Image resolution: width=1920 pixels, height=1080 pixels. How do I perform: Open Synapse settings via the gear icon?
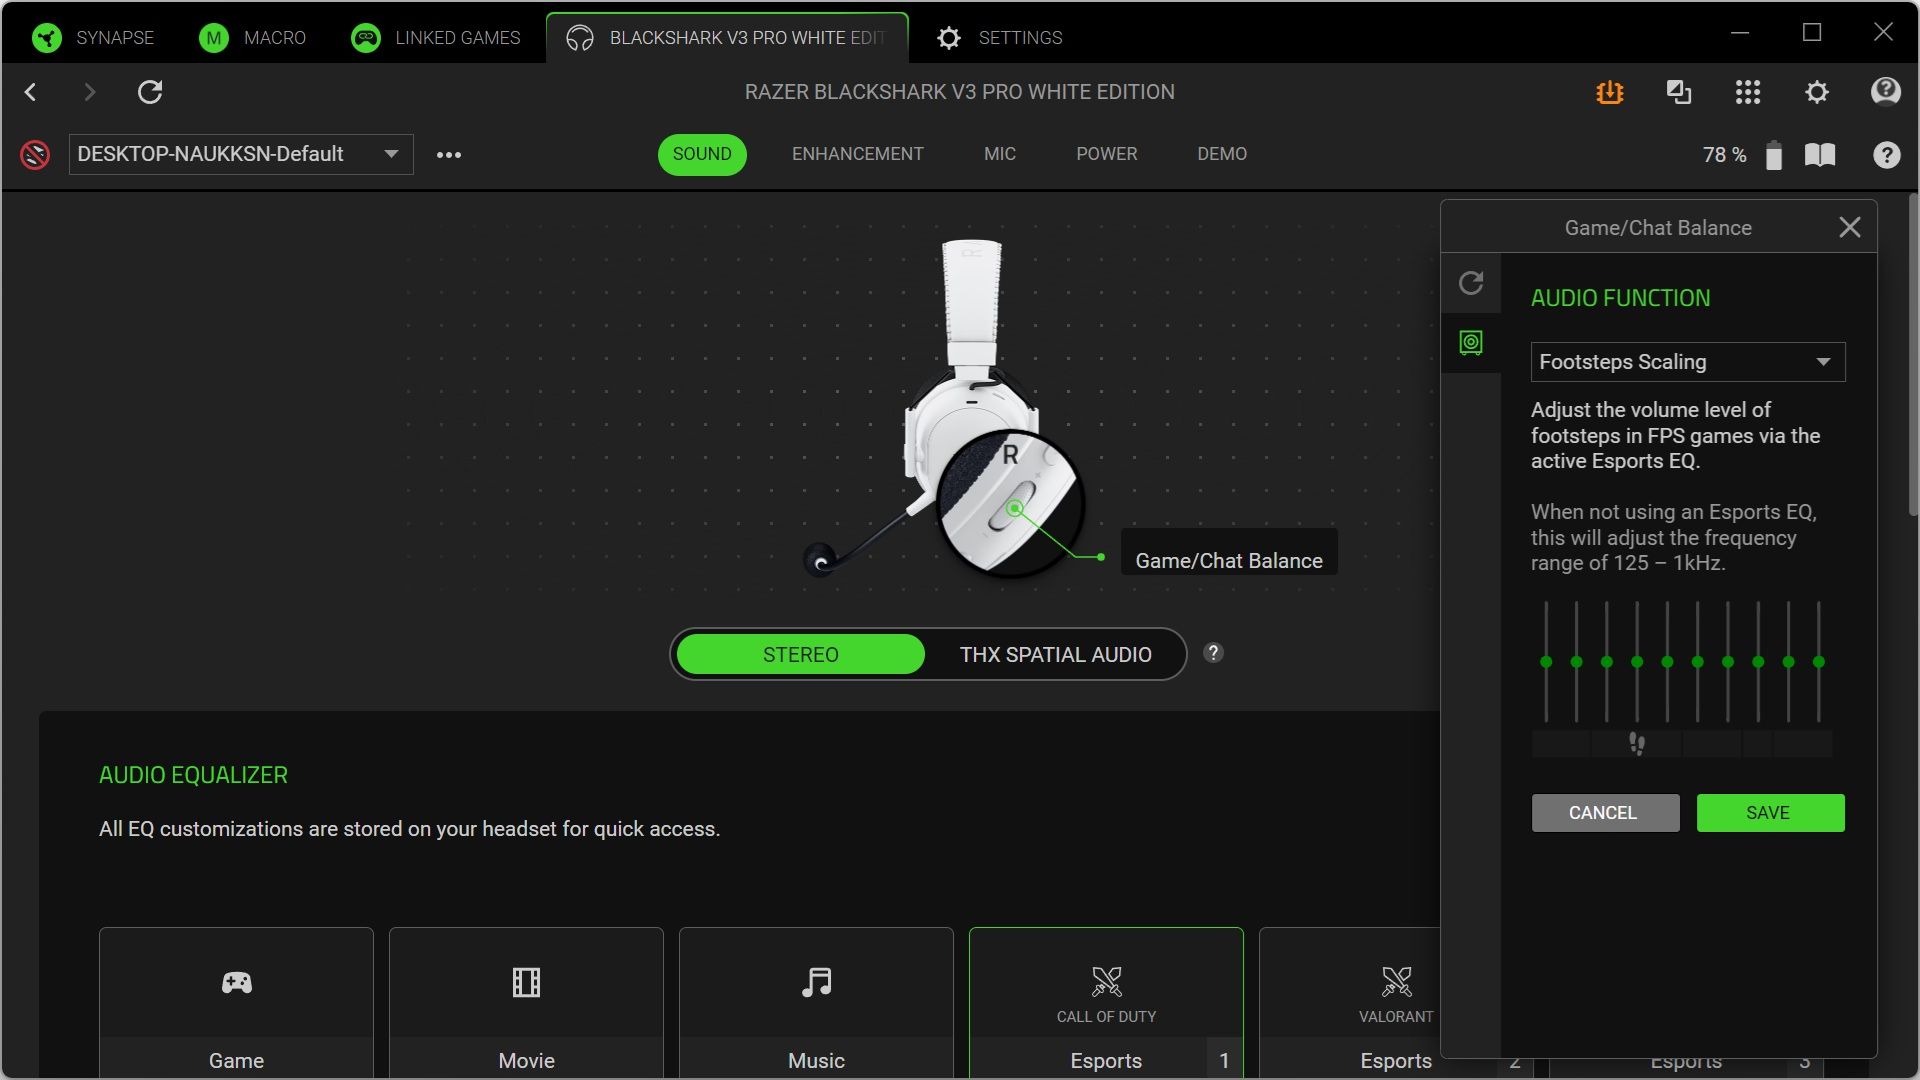click(1817, 92)
